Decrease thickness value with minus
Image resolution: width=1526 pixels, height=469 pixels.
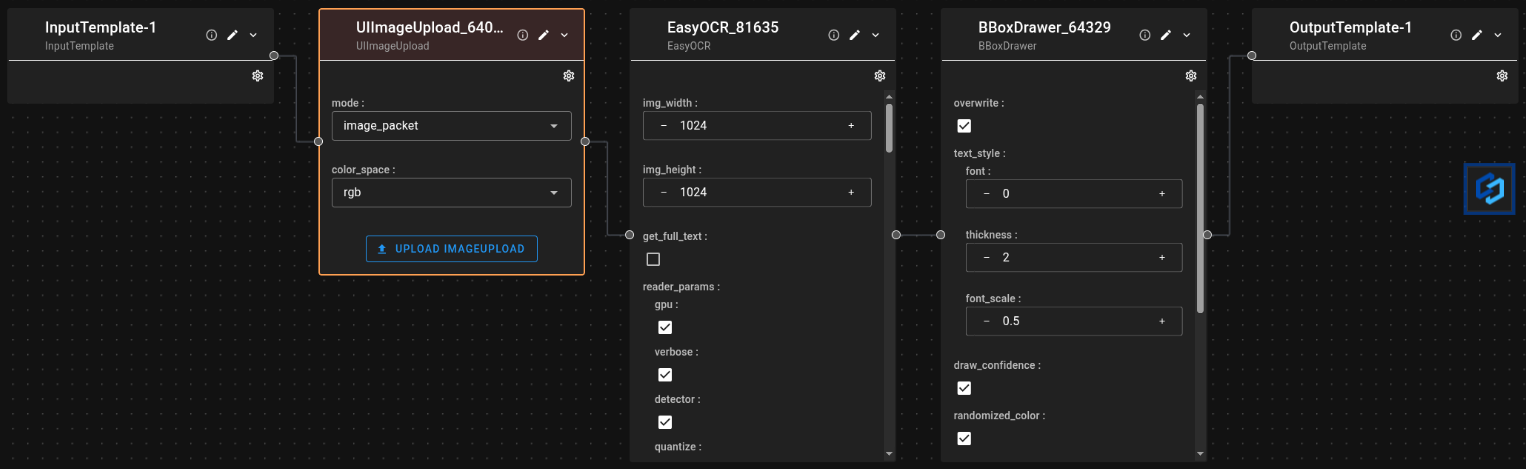(987, 258)
